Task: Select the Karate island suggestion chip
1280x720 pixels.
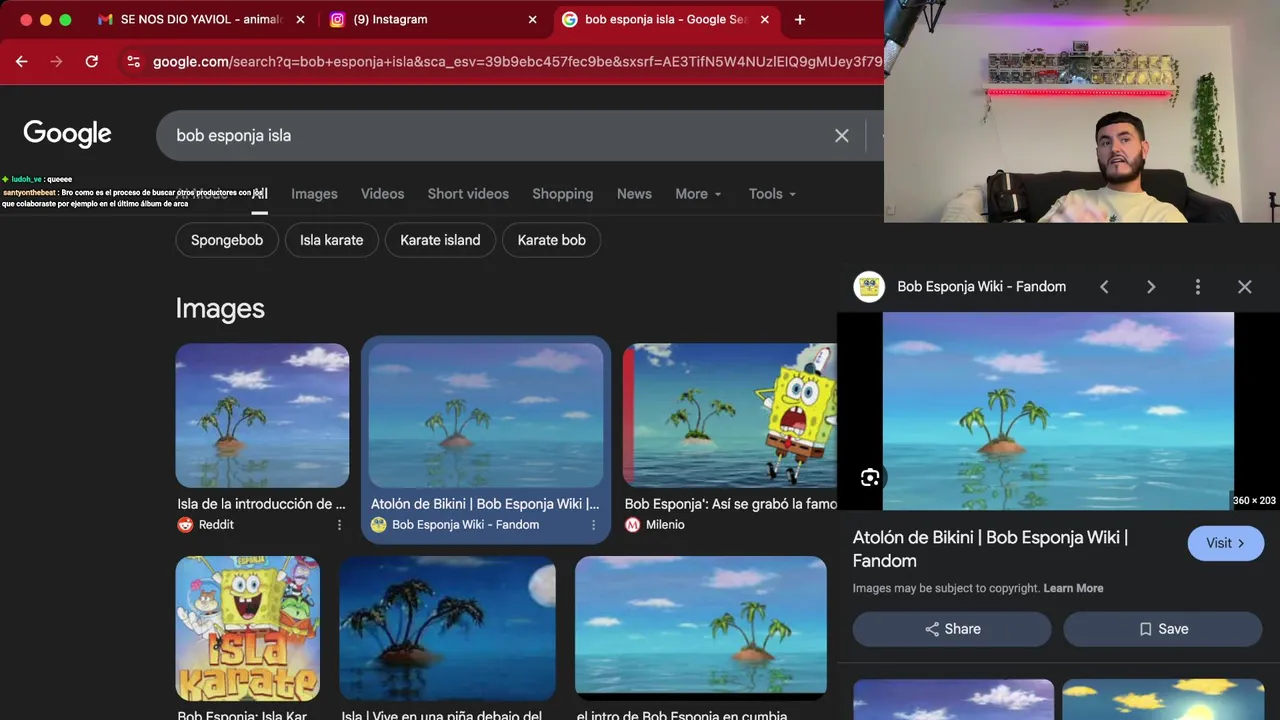Action: (x=440, y=240)
